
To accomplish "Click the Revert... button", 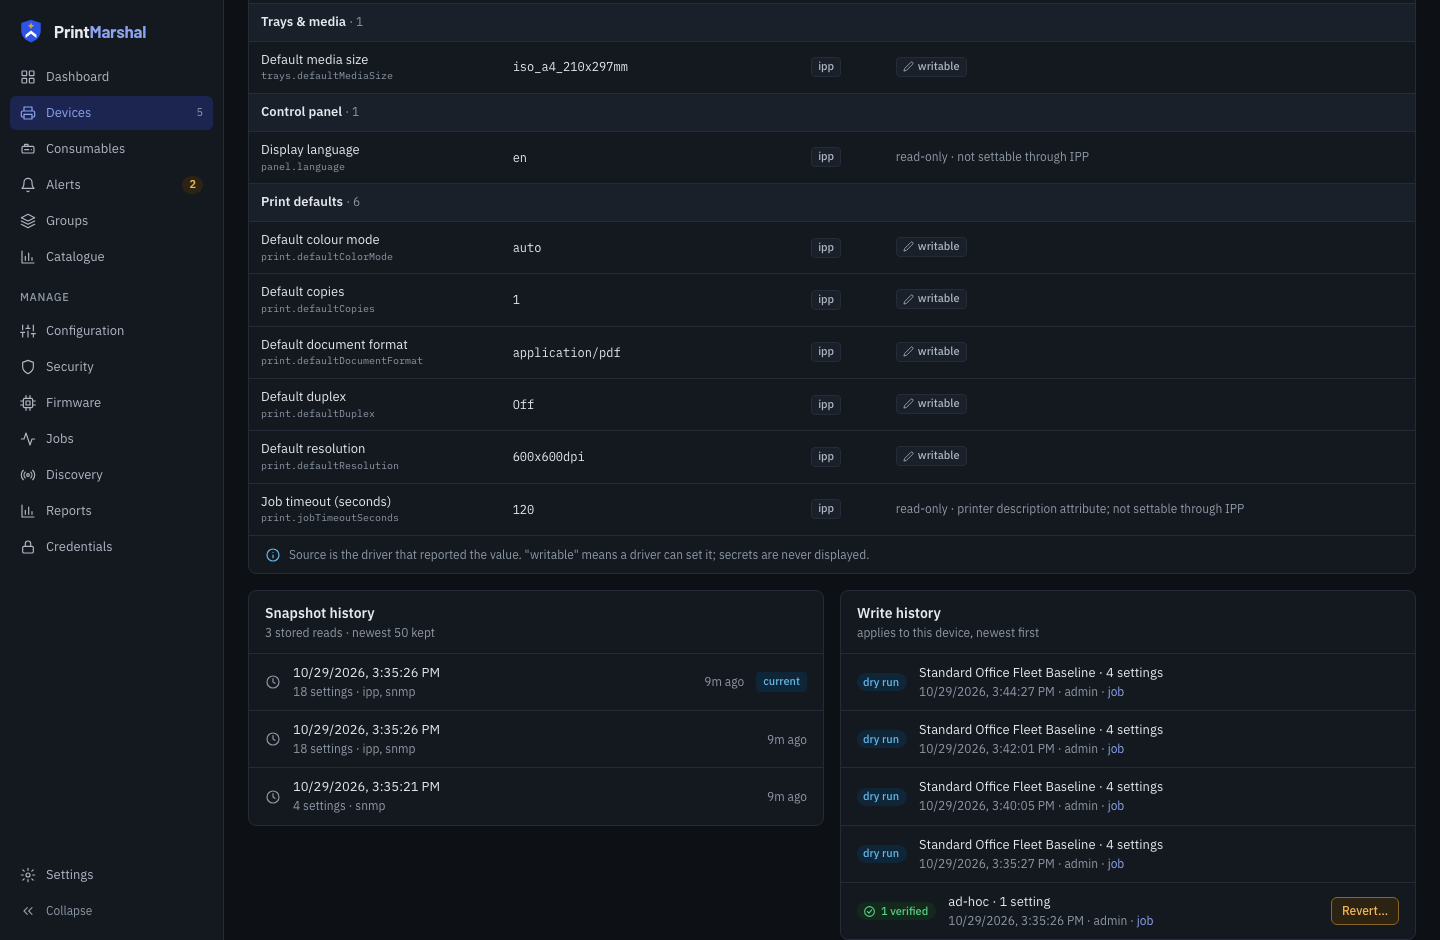I will pyautogui.click(x=1365, y=911).
